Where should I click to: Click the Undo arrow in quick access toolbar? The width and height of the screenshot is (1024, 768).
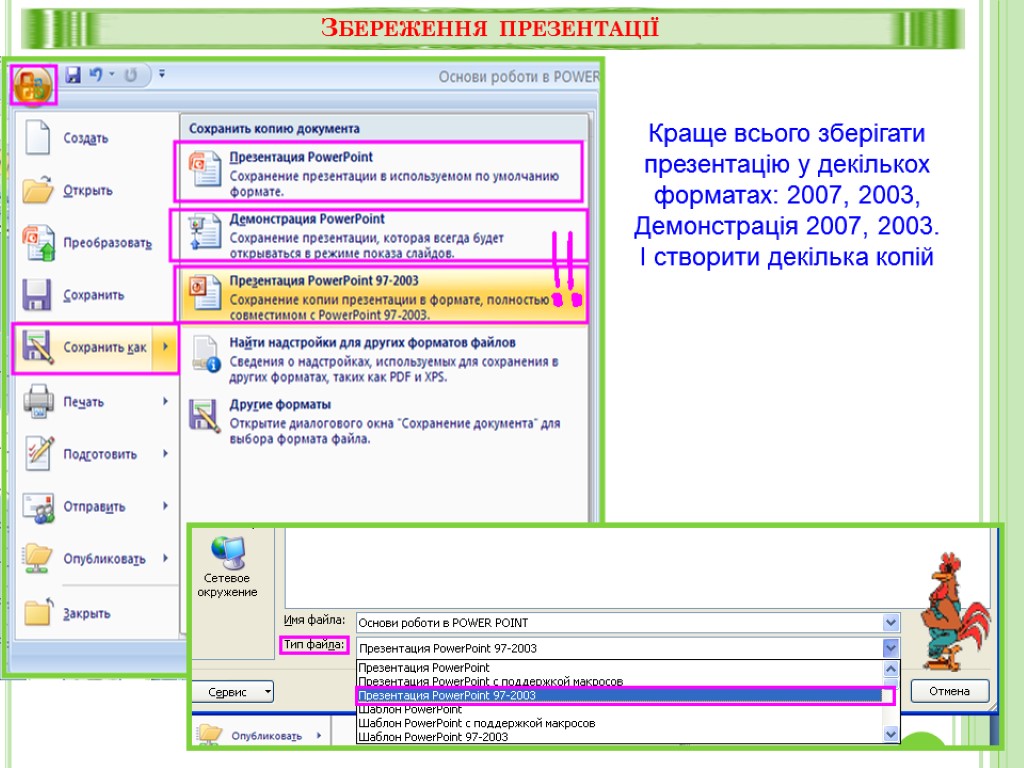96,75
